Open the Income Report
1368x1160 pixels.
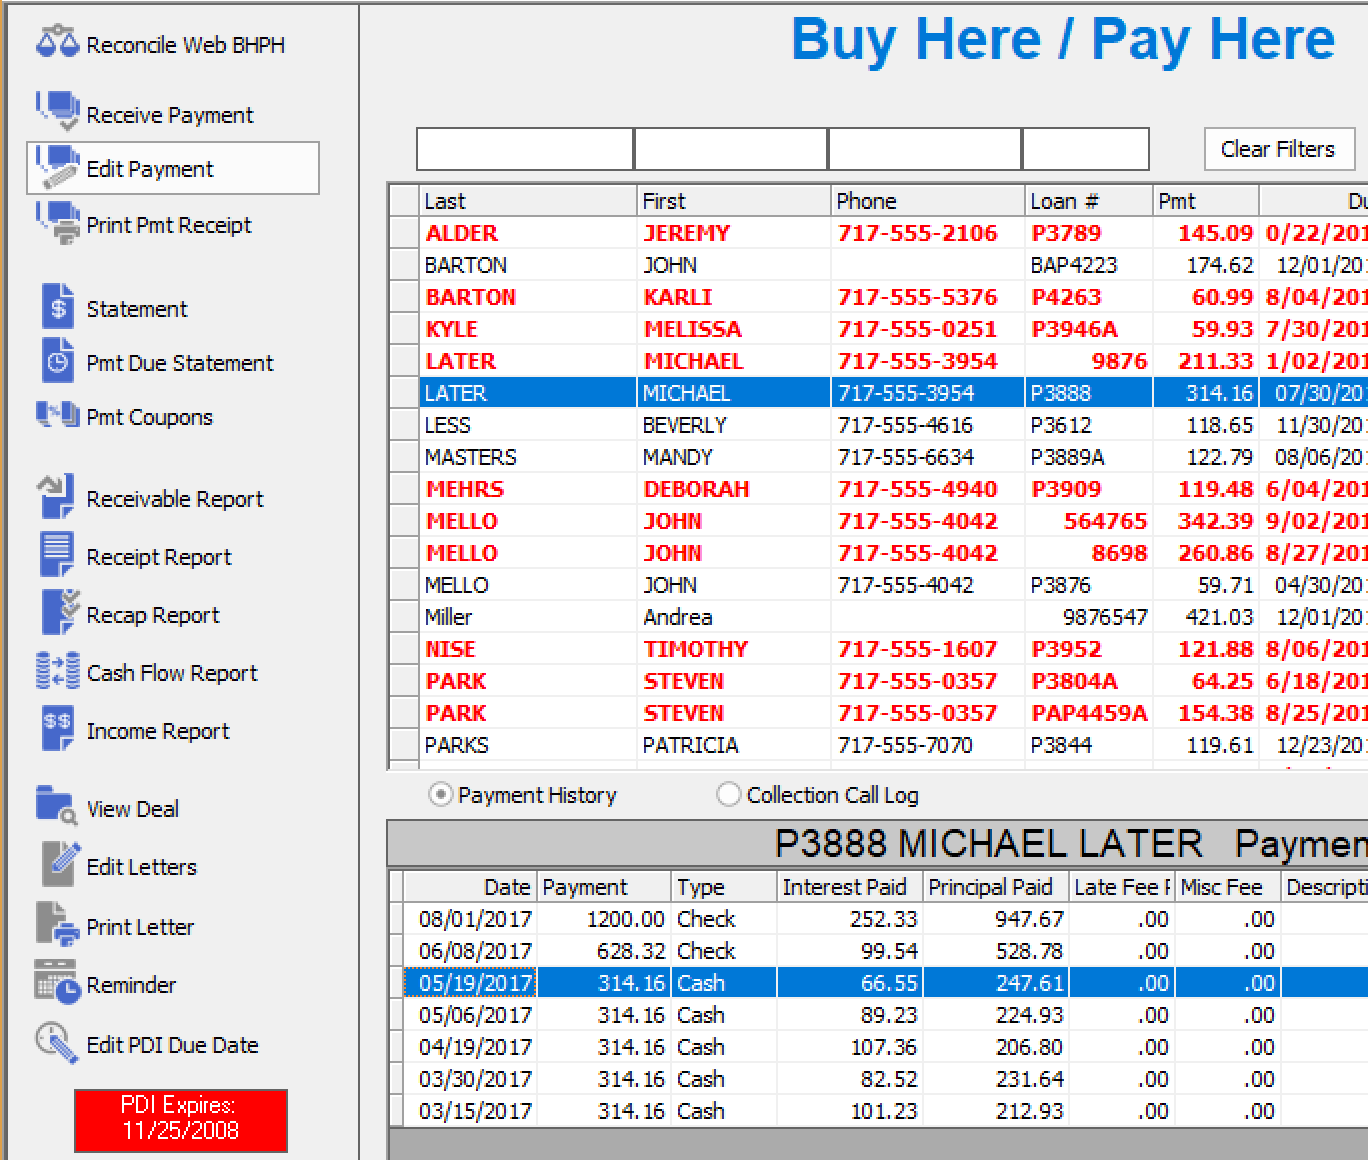157,730
